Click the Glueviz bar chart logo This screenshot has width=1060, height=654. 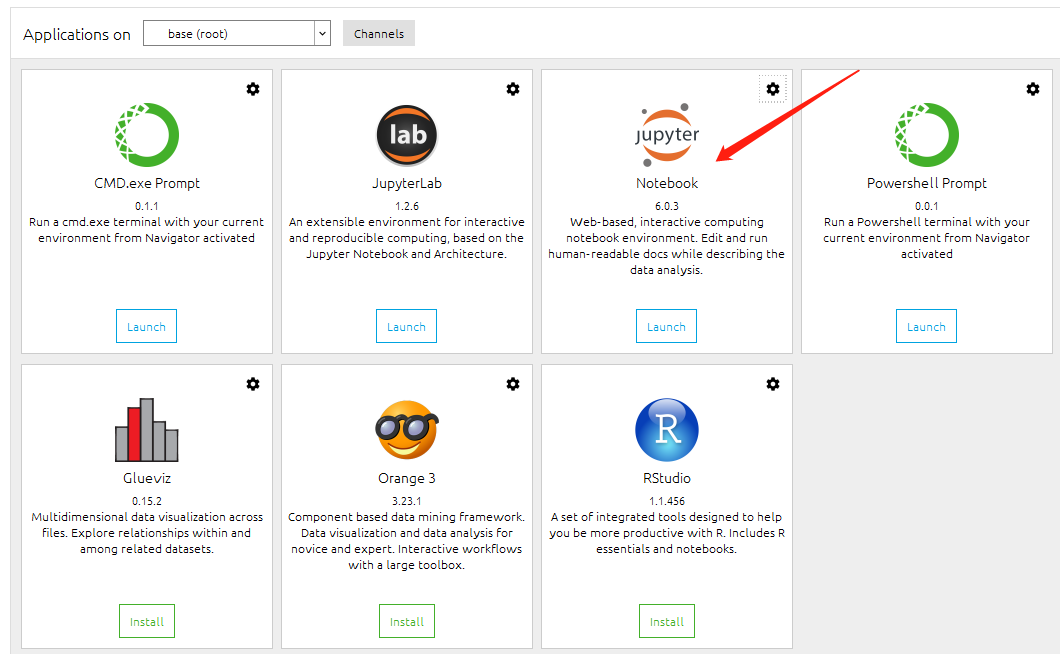[147, 429]
